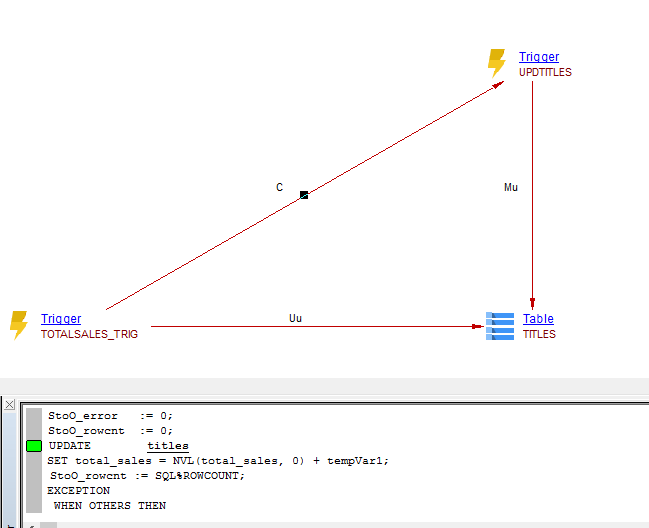The height and width of the screenshot is (528, 649).
Task: Click the Uu label on horizontal arrow
Action: pos(295,318)
